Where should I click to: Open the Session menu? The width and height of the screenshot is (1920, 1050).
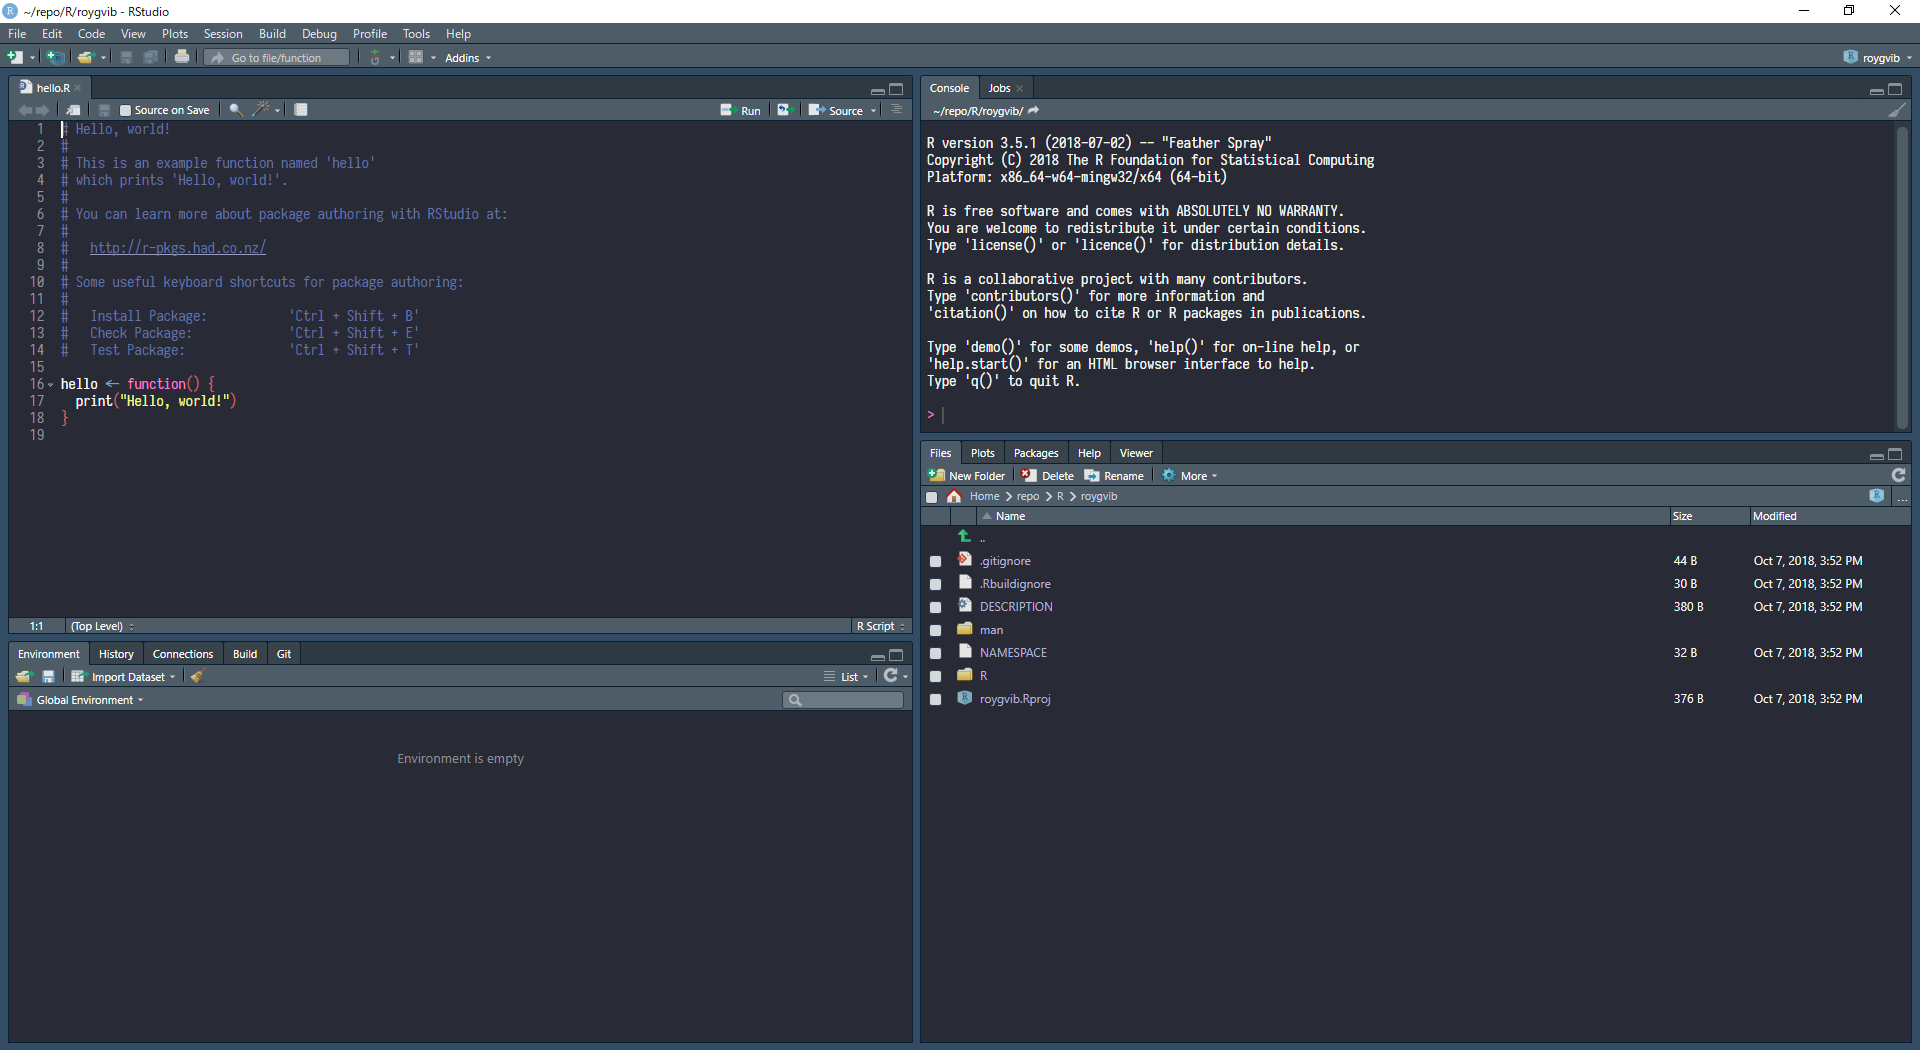[x=223, y=34]
